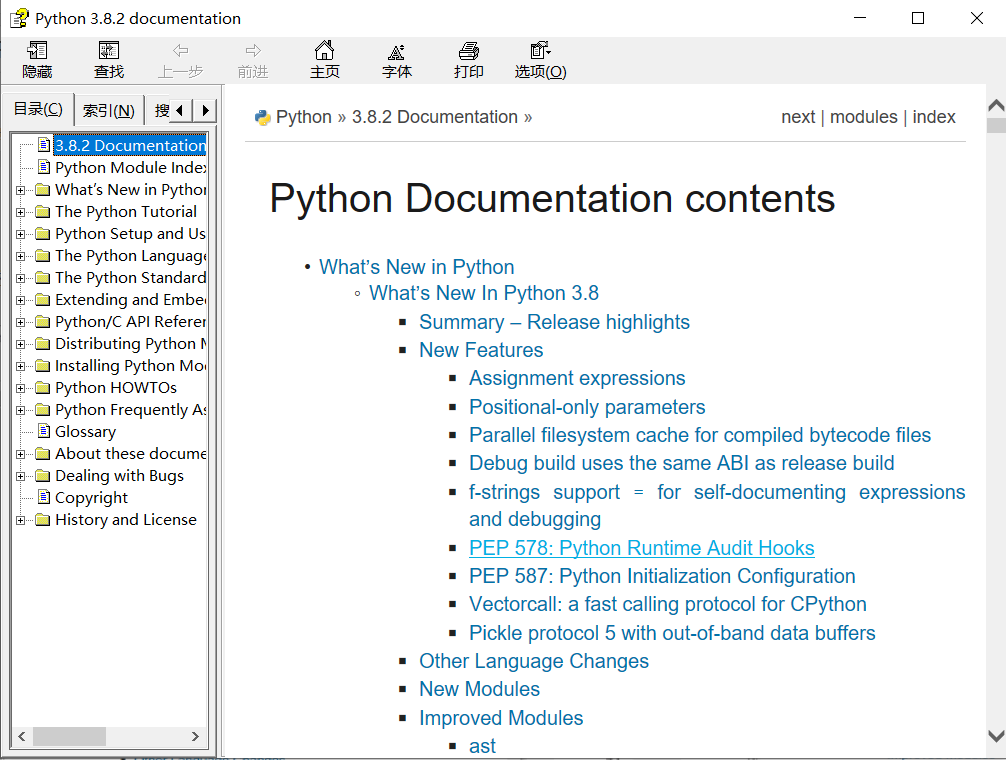Click page icon next to Glossary
This screenshot has height=760, width=1006.
tap(44, 431)
